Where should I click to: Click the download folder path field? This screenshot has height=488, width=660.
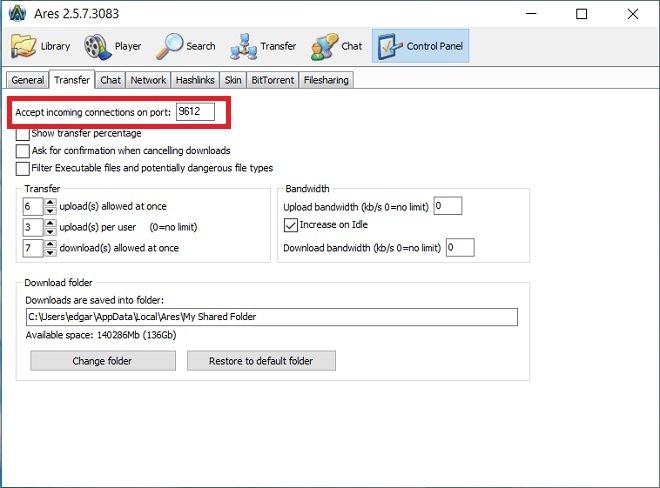[x=271, y=317]
